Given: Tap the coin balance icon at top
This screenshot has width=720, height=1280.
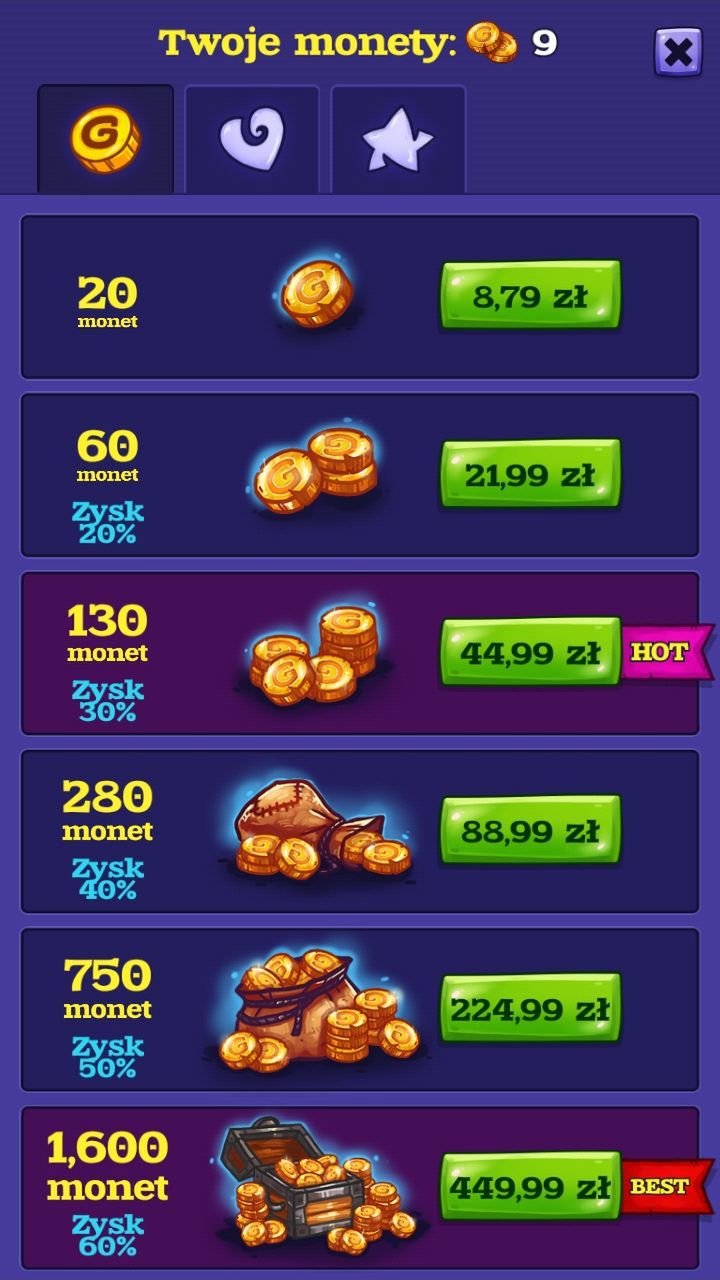Looking at the screenshot, I should pyautogui.click(x=492, y=43).
